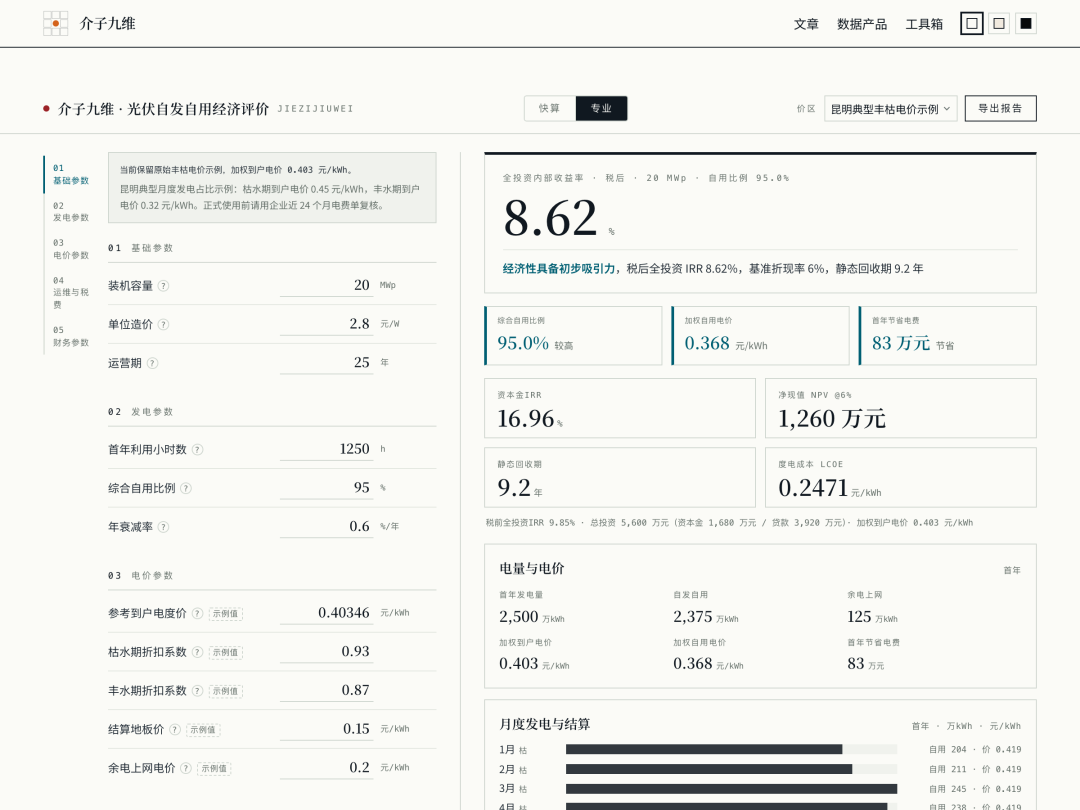Jump to 02 发电参数 section in sidebar
This screenshot has height=810, width=1080.
click(70, 211)
